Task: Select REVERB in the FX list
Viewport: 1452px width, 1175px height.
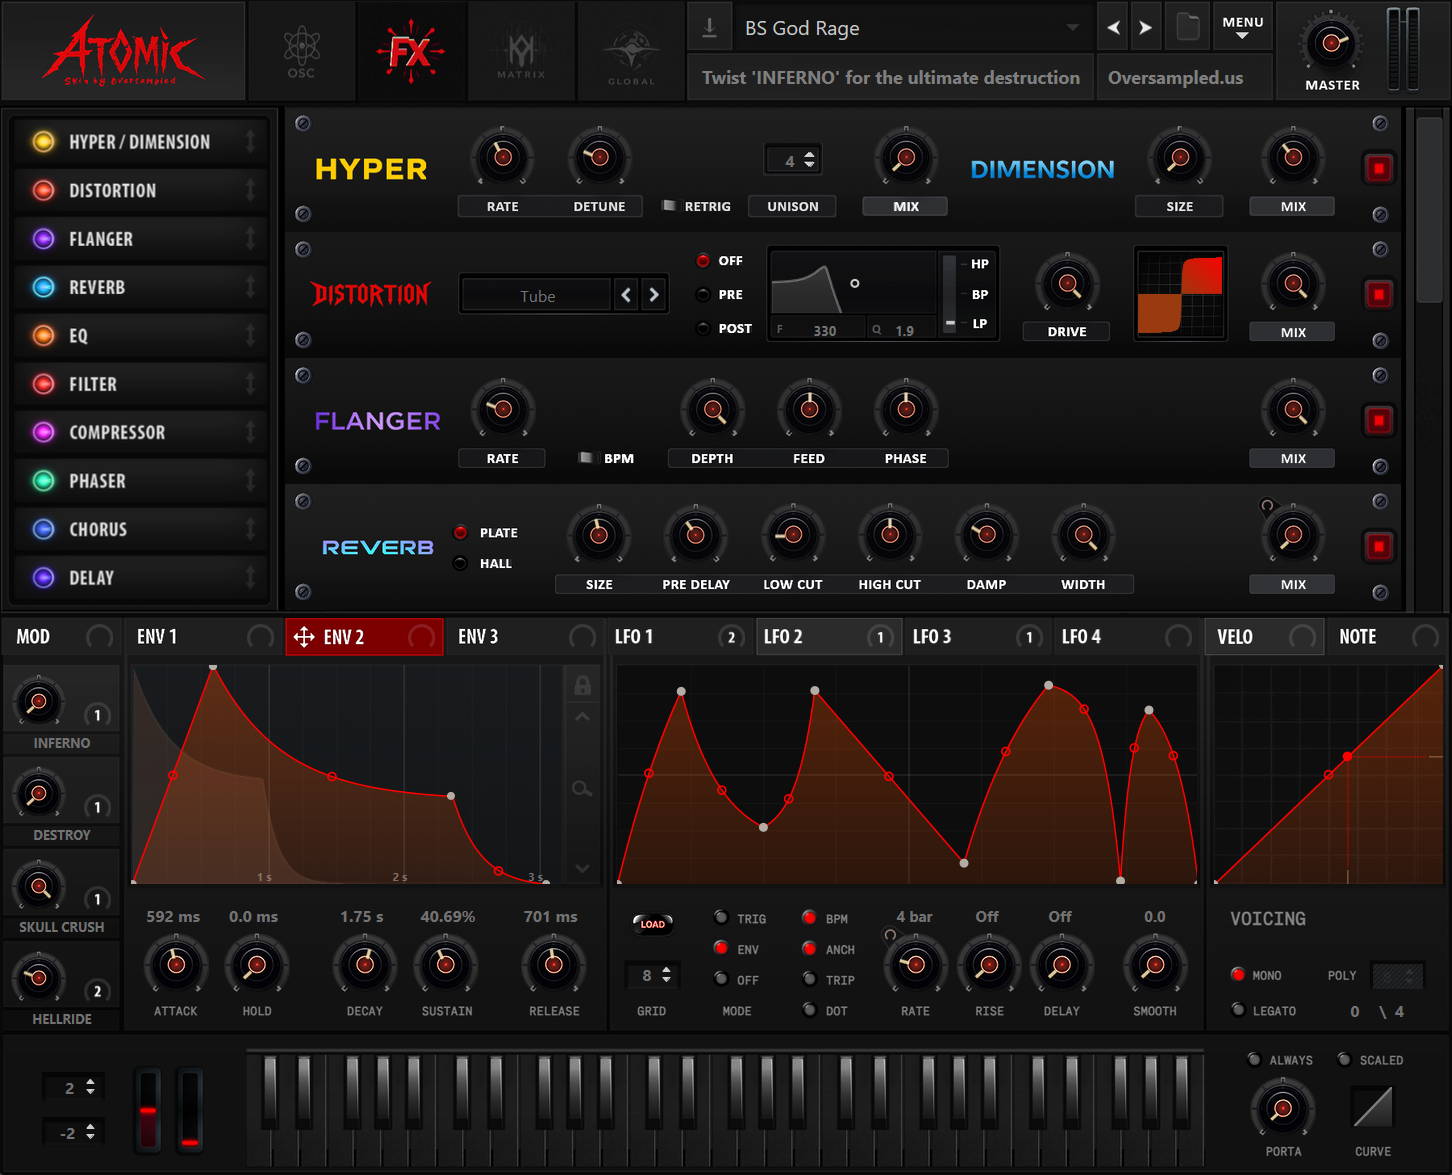Action: [x=141, y=287]
